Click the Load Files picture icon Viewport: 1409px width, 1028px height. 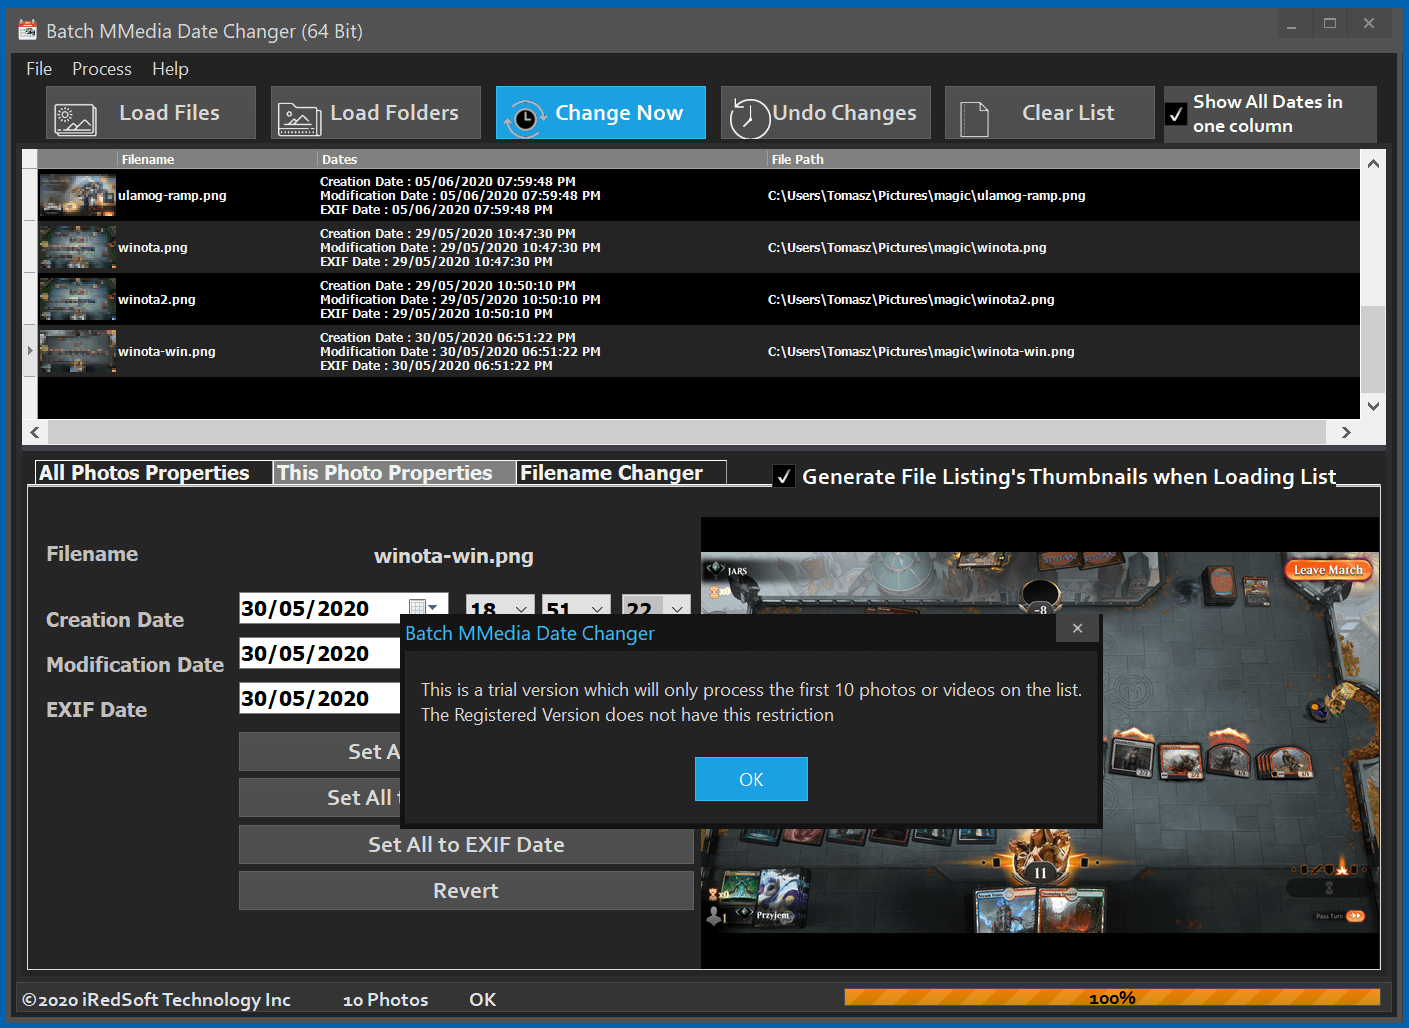(x=75, y=119)
